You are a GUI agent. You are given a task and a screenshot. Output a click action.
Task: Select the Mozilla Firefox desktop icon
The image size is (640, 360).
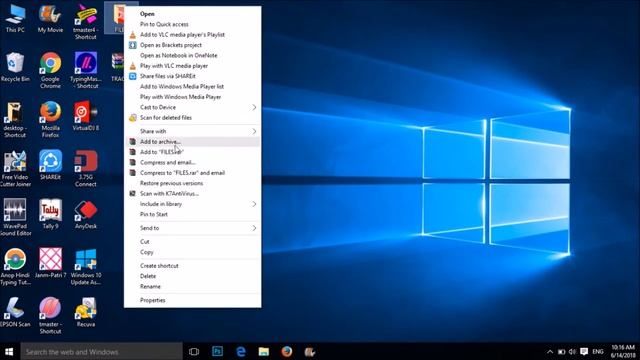(50, 120)
